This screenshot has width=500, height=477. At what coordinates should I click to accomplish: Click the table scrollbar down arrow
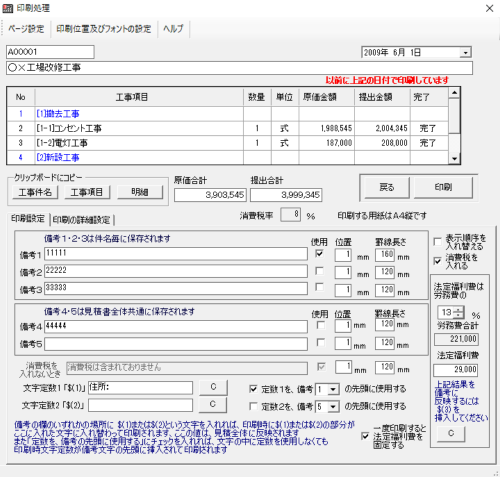454,159
